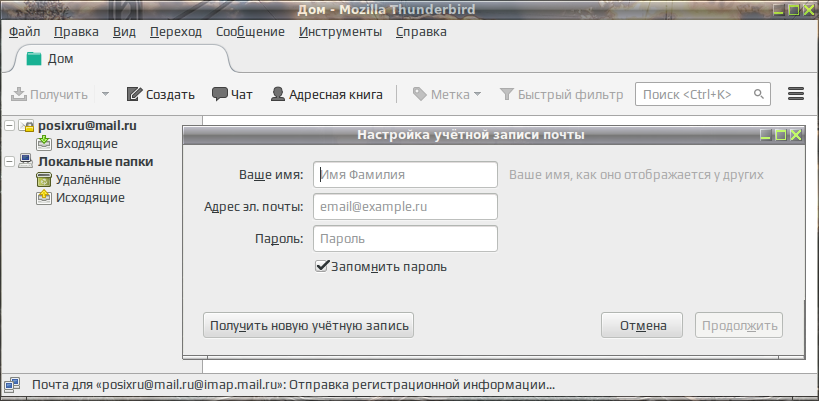
Task: Open Чат via the speech bubble icon
Action: coord(219,95)
